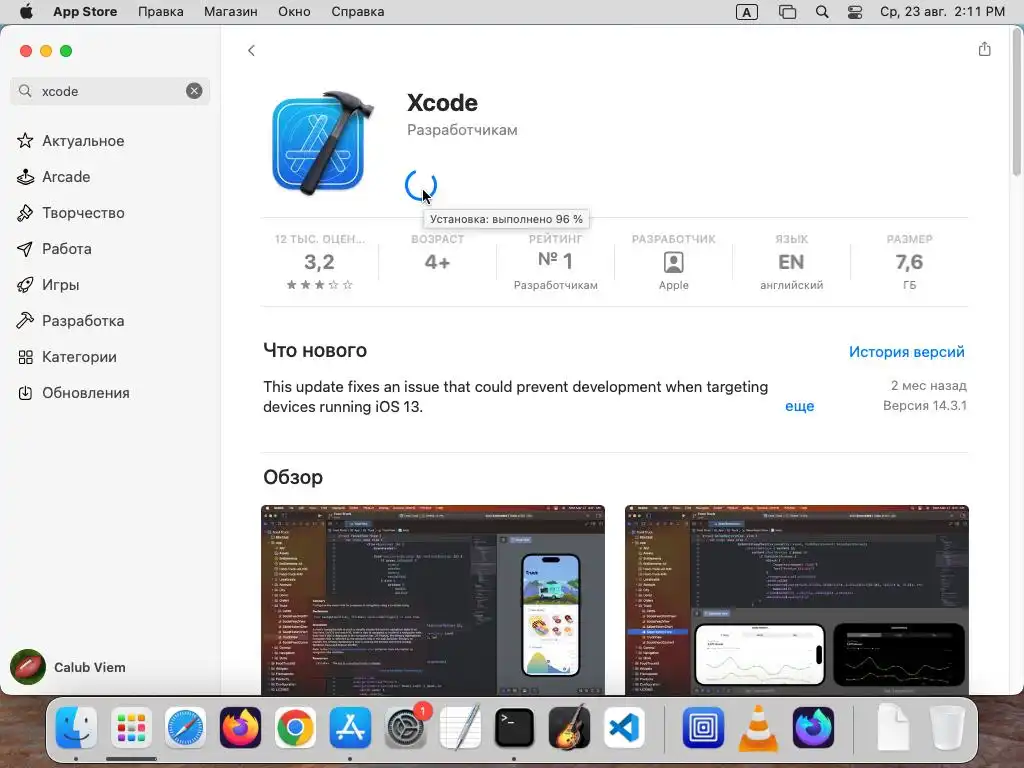Viewport: 1024px width, 768px height.
Task: Open Safari from the Dock
Action: 185,727
